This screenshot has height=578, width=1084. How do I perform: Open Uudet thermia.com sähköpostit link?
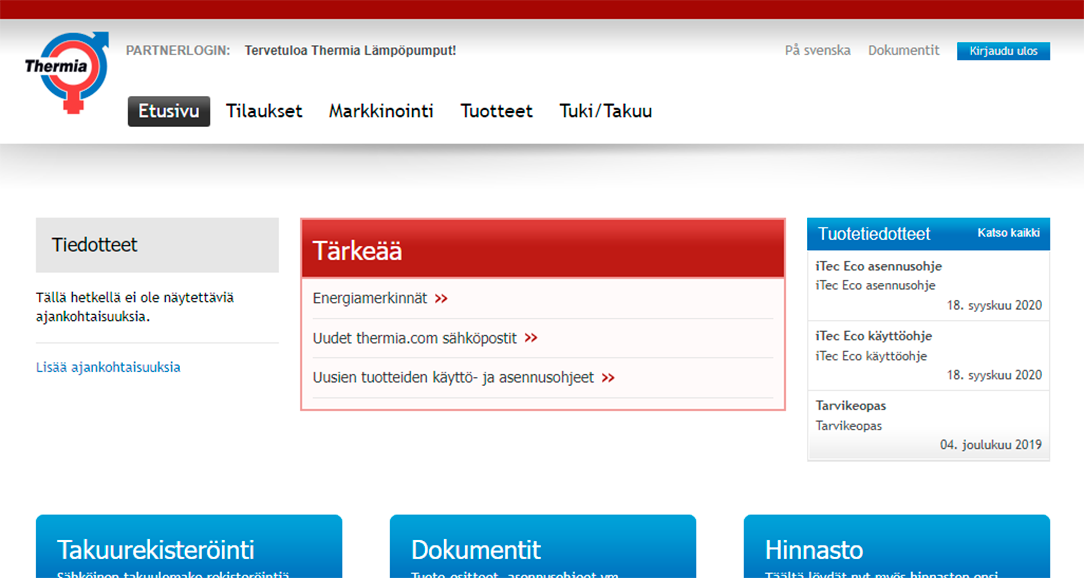tap(415, 338)
